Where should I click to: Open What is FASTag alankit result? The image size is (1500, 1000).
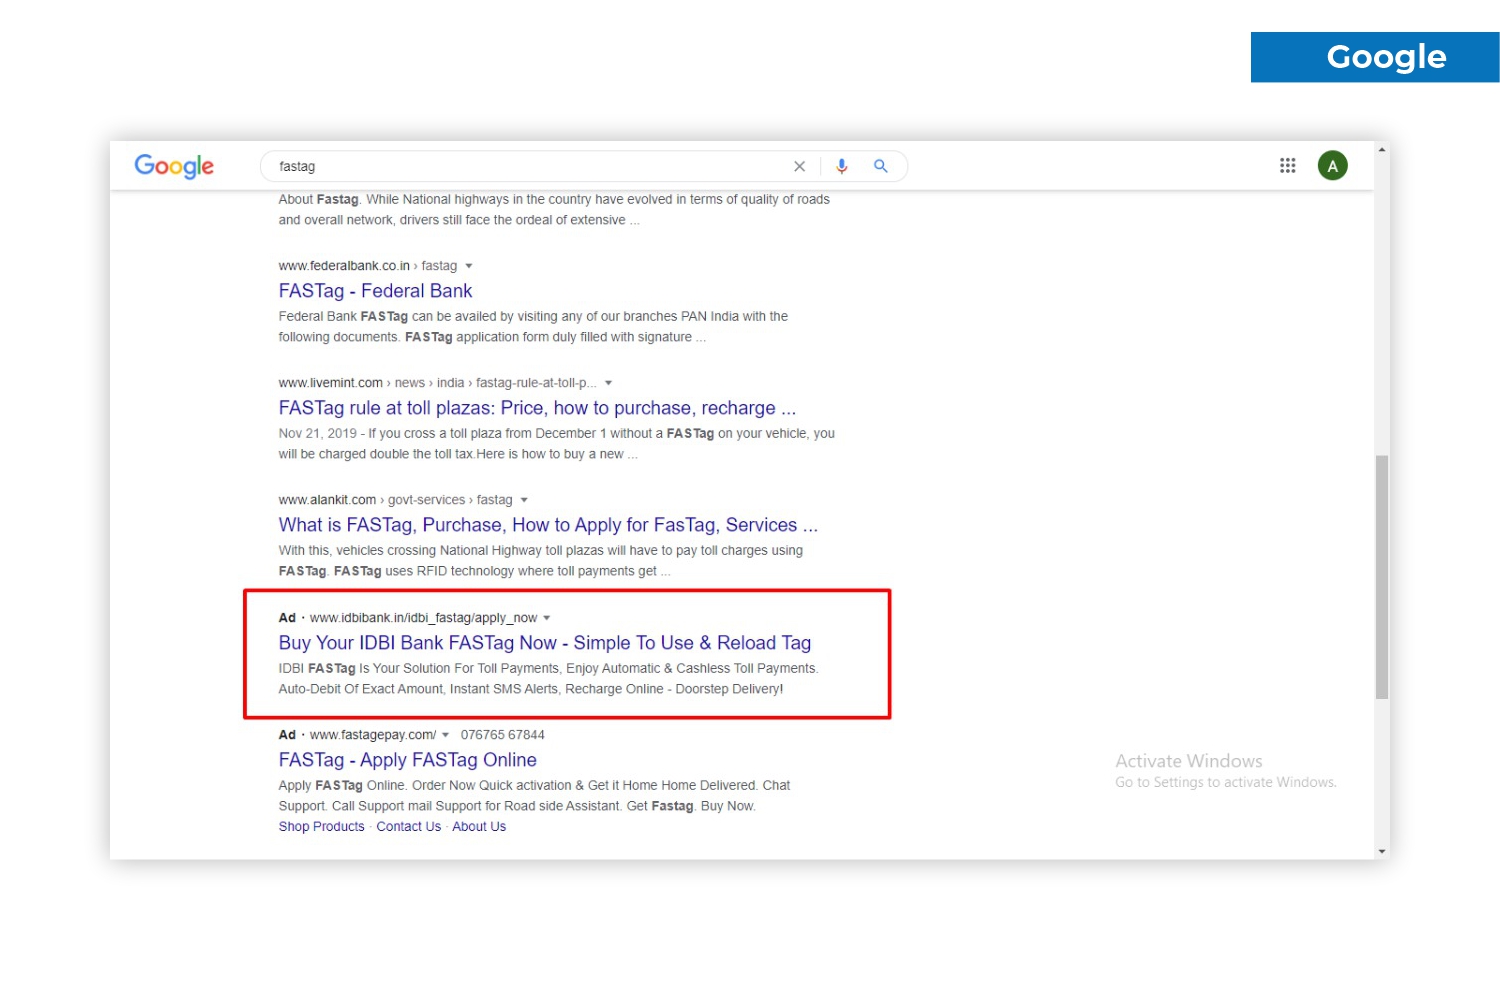pos(547,525)
